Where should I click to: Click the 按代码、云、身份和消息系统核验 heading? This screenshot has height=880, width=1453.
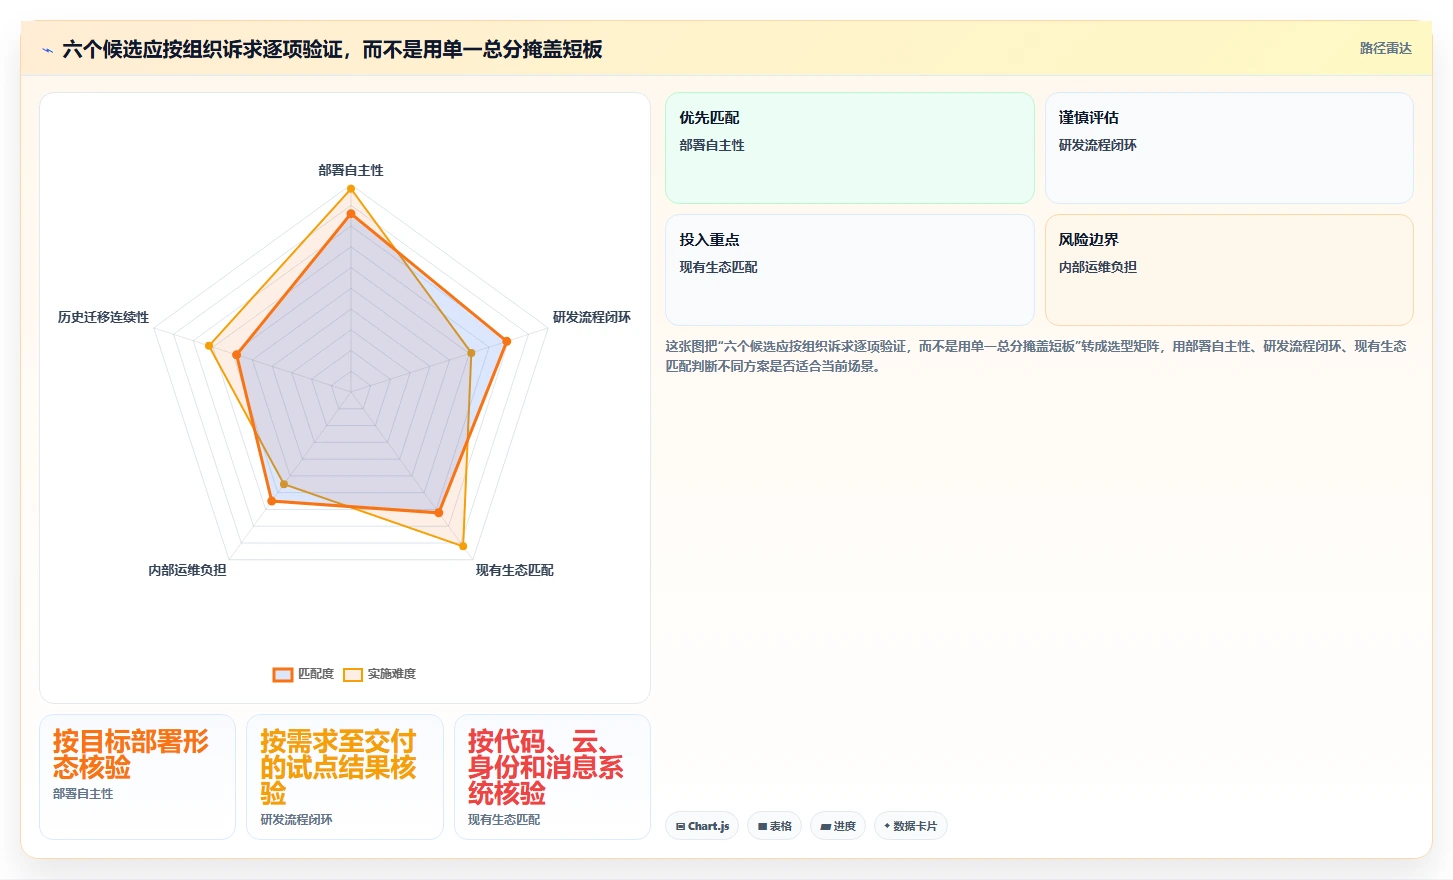pos(546,767)
